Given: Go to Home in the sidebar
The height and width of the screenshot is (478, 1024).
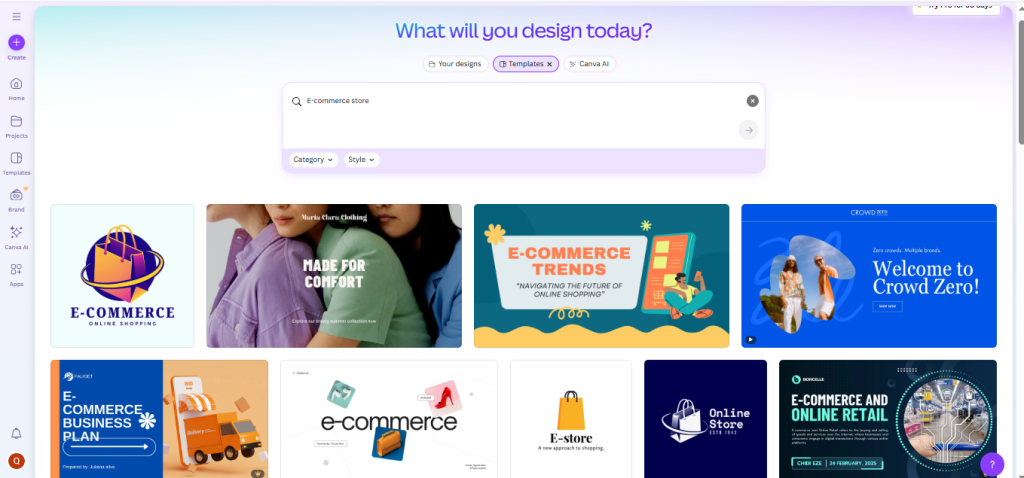Looking at the screenshot, I should 16,84.
